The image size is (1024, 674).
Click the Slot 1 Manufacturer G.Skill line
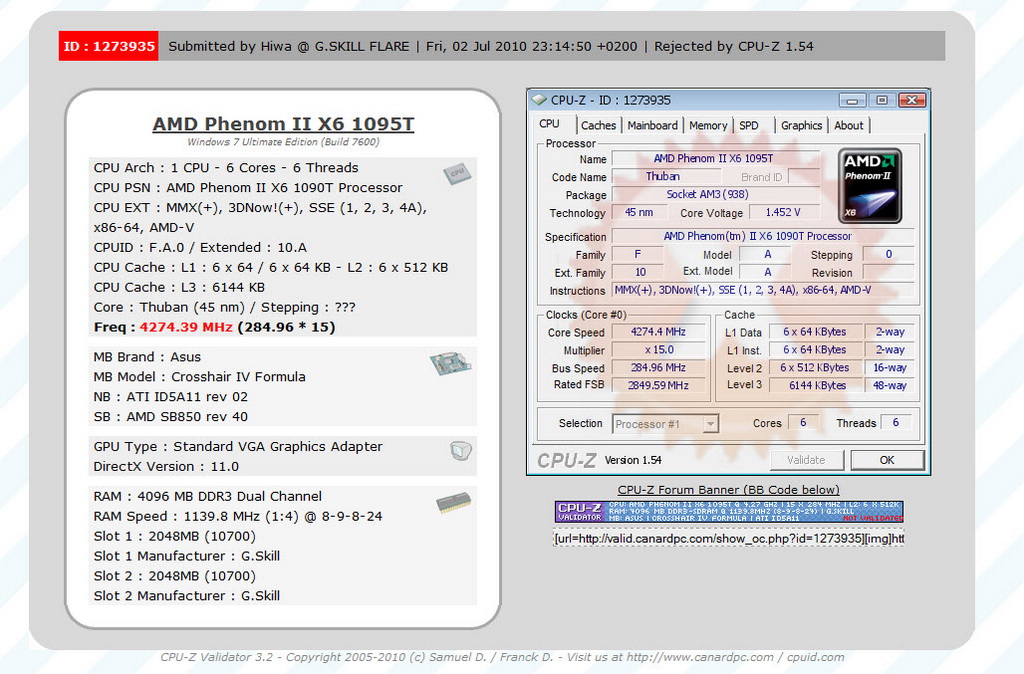pos(187,556)
